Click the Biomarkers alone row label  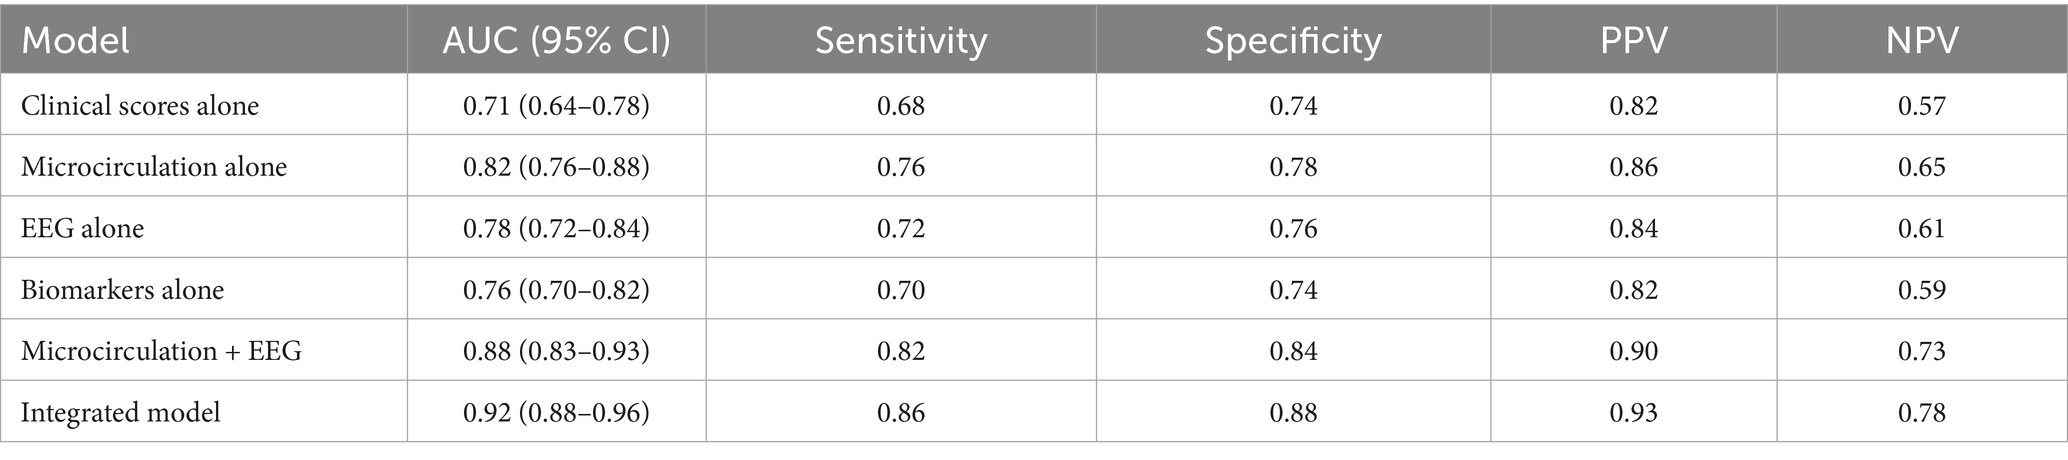122,290
